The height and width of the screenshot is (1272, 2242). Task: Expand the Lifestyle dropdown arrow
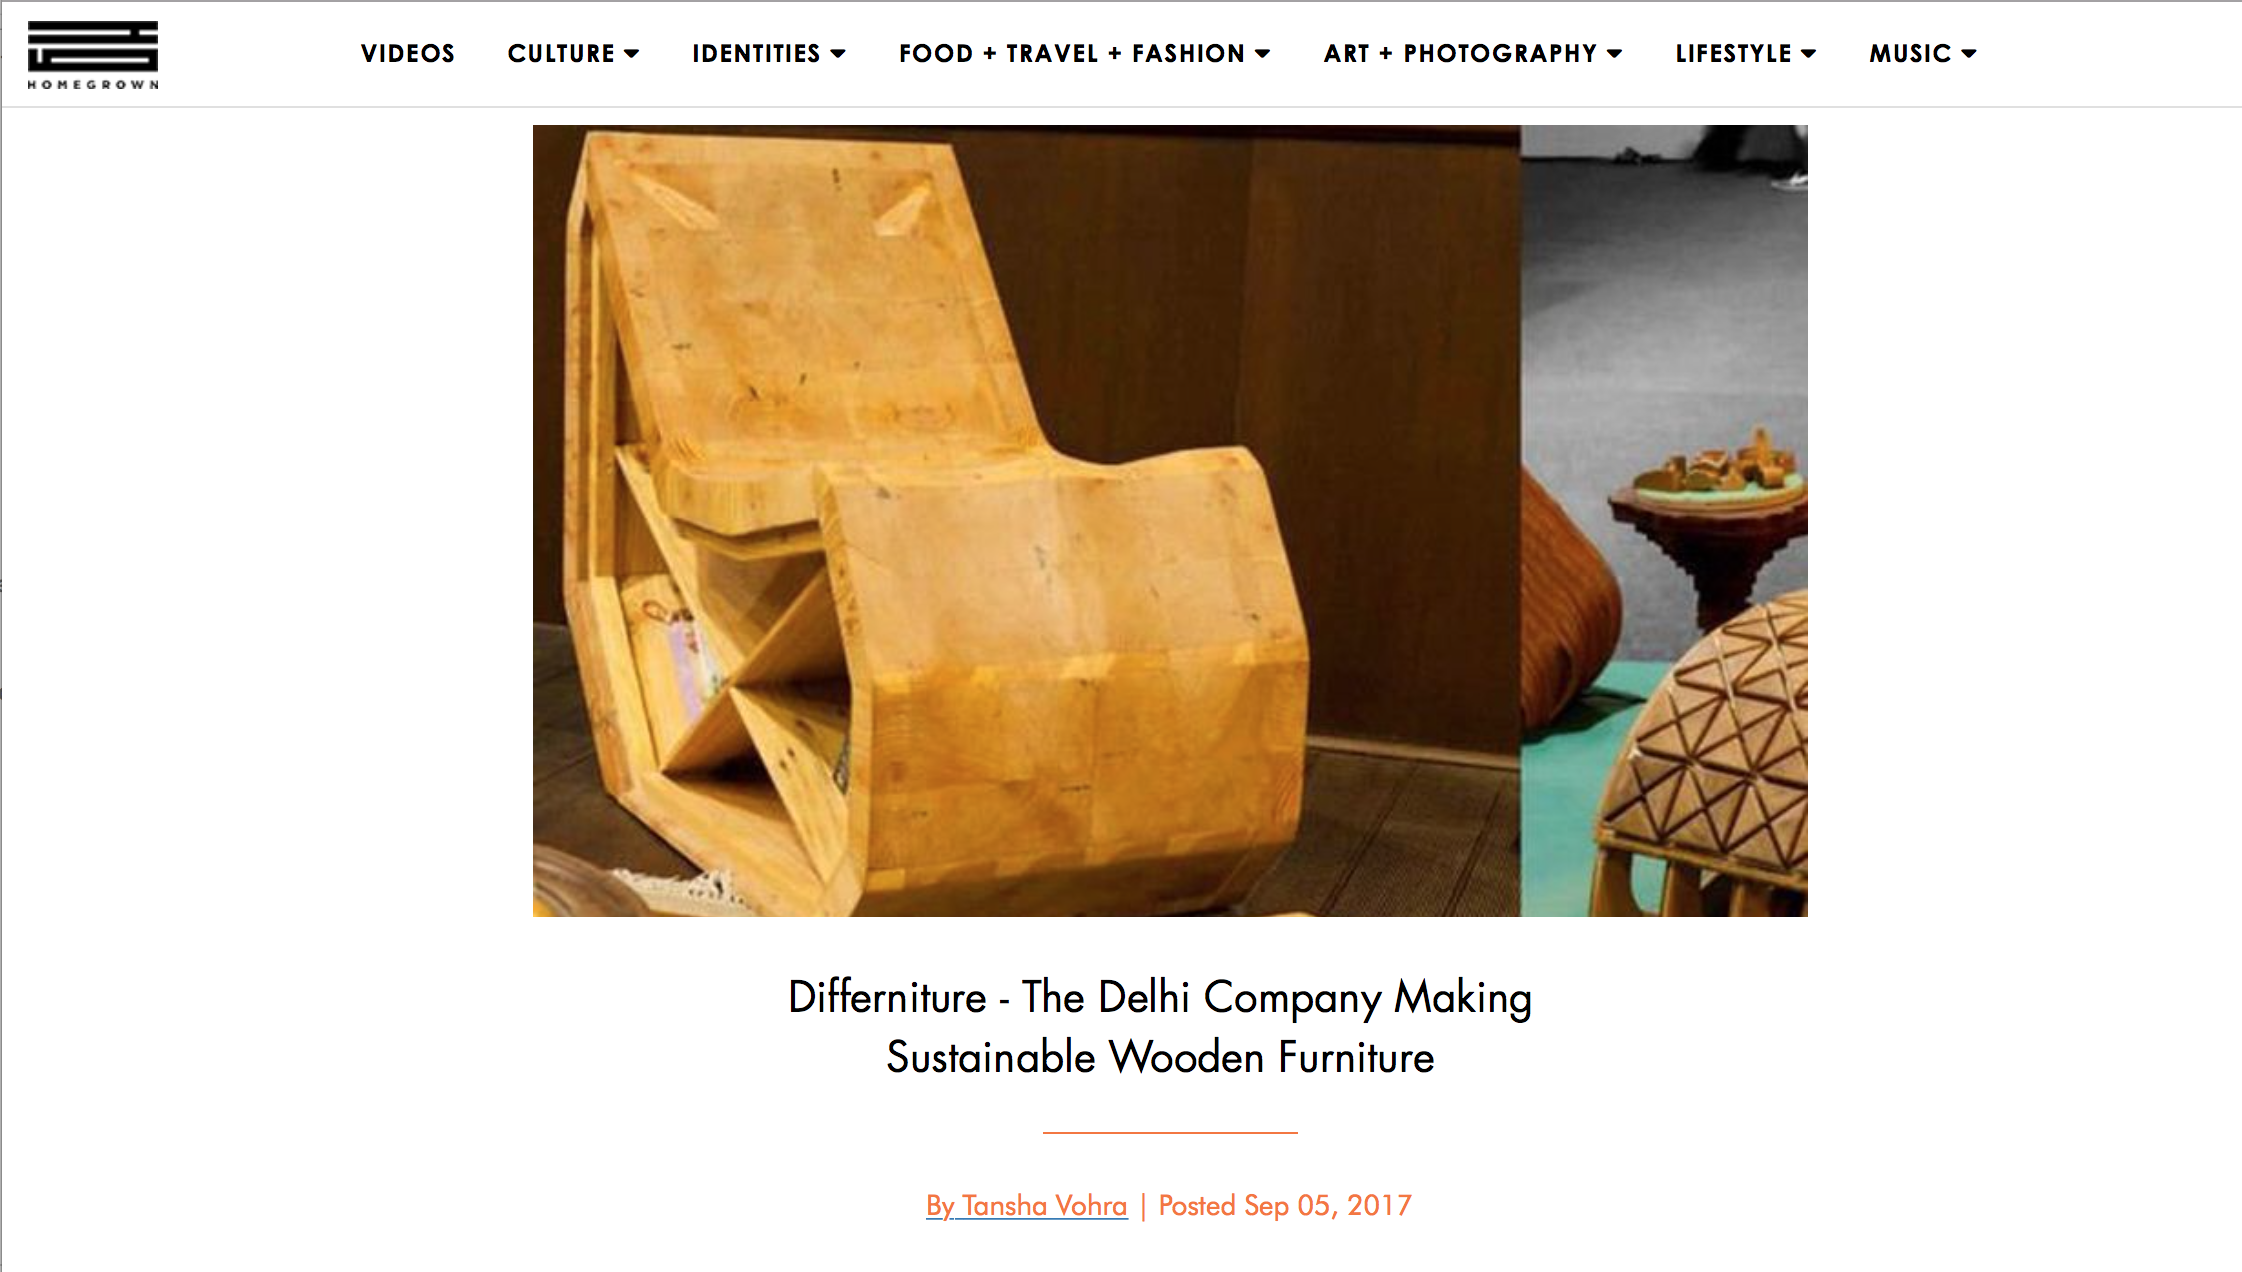tap(1808, 54)
